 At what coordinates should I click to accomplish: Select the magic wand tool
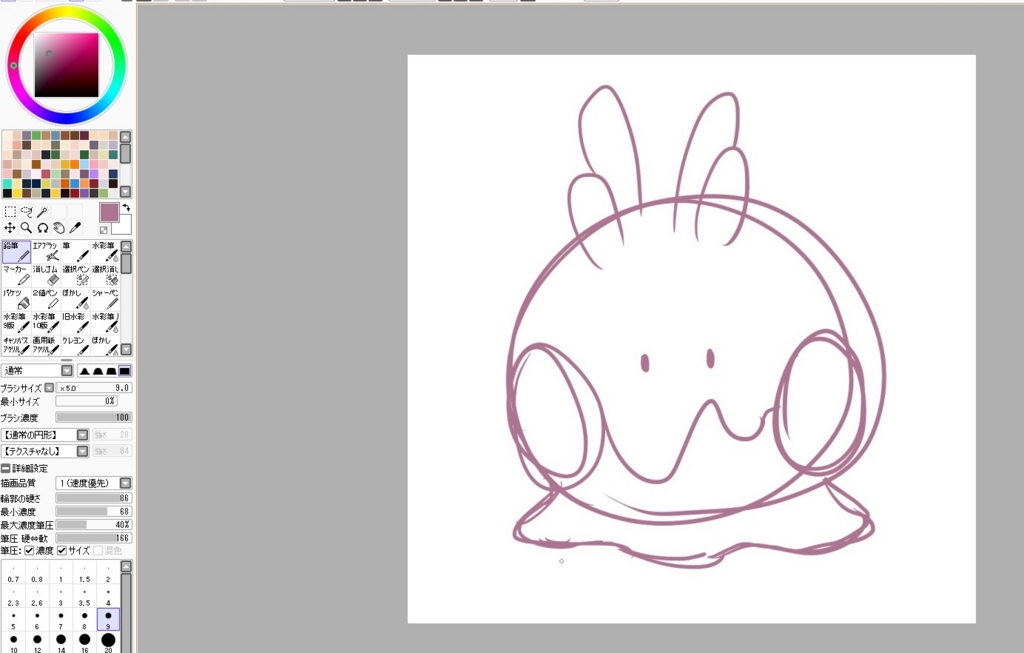(x=42, y=212)
